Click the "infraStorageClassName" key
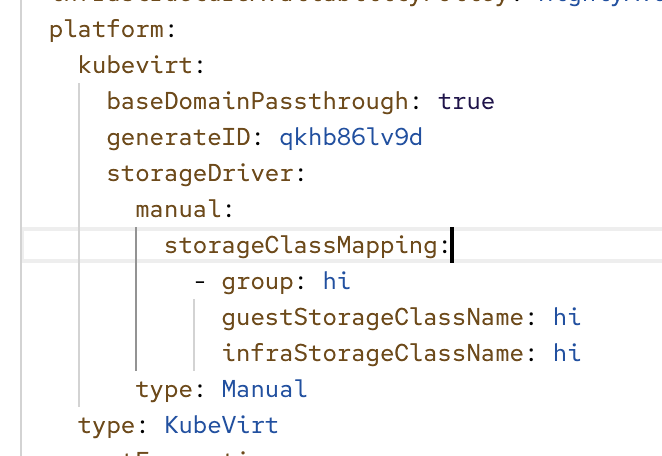Screen dimensions: 662x456 pyautogui.click(x=373, y=353)
